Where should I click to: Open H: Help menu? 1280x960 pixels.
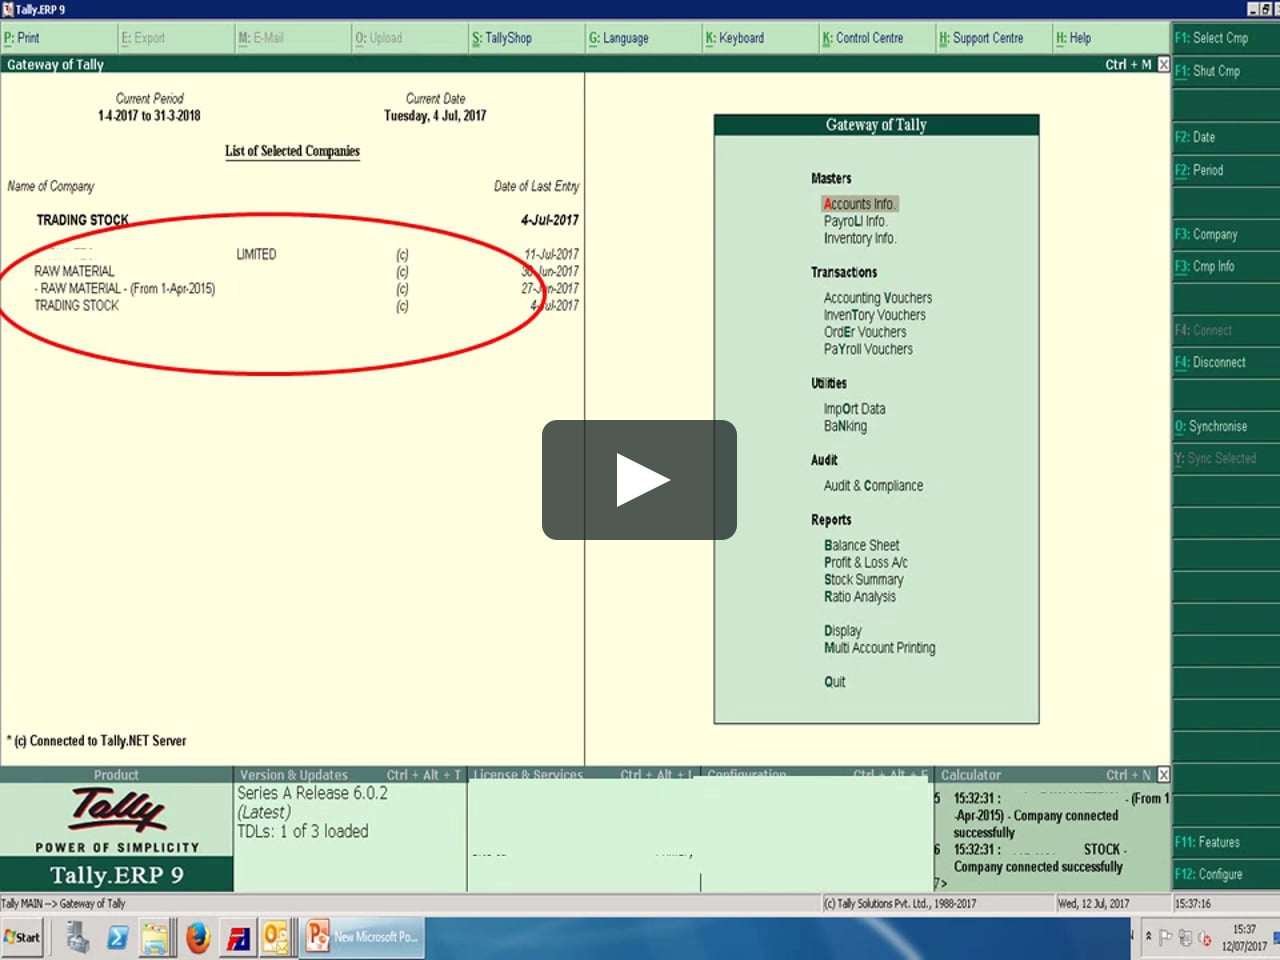pyautogui.click(x=1074, y=38)
